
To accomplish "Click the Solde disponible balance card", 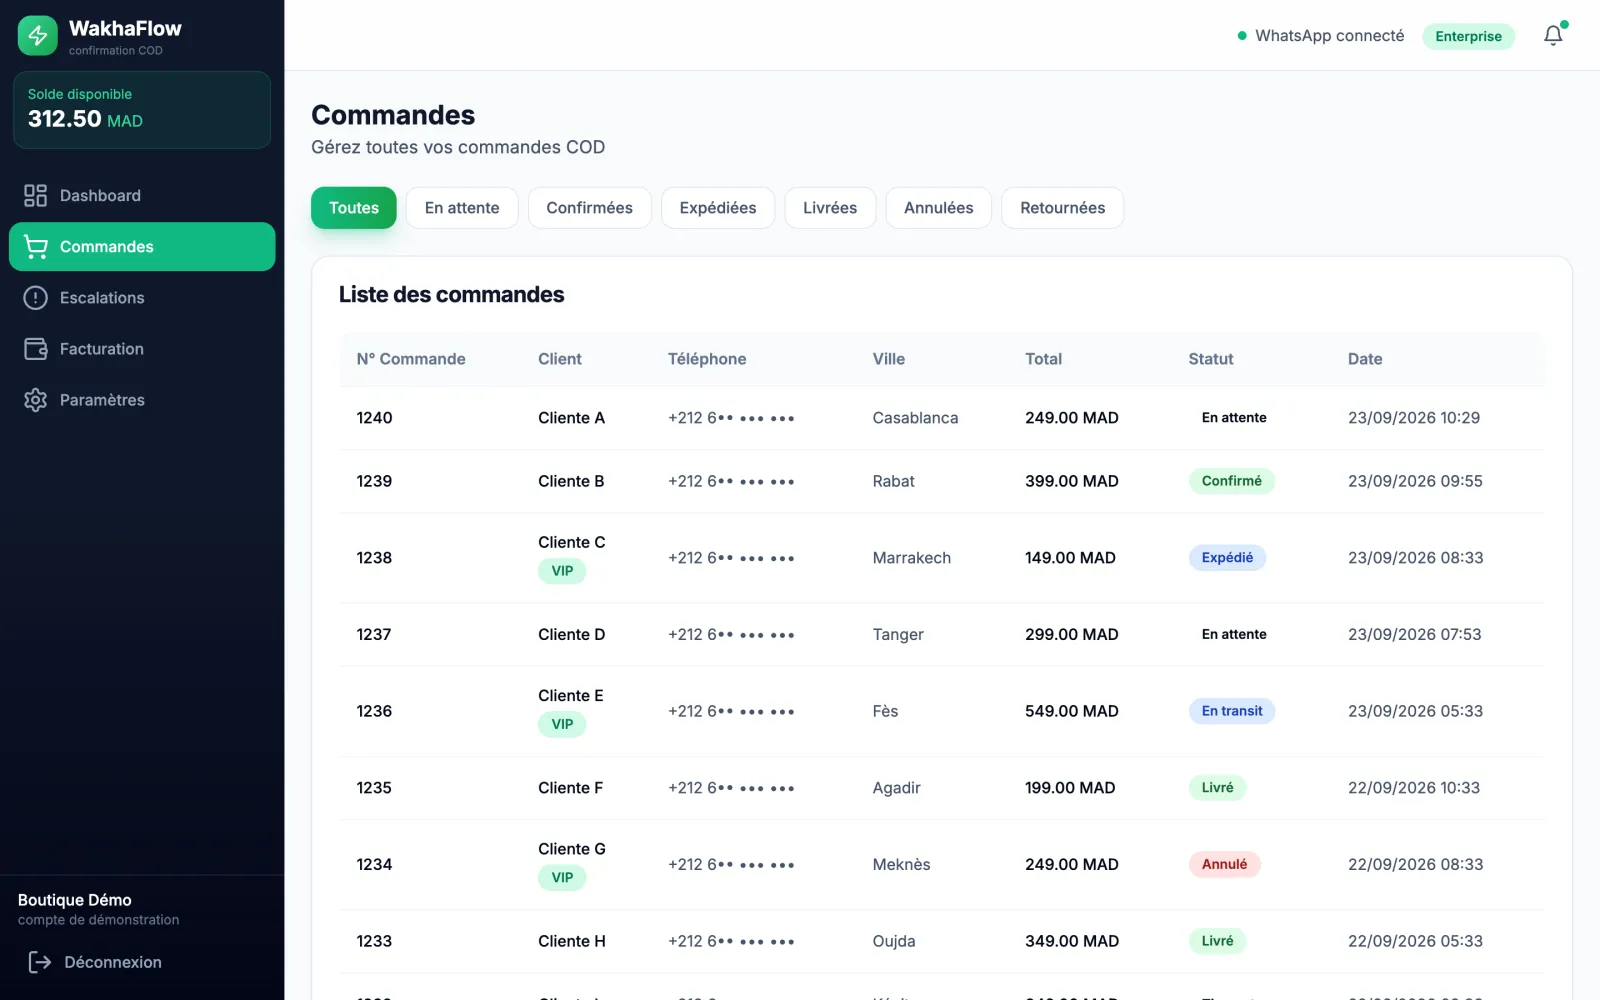I will (142, 110).
